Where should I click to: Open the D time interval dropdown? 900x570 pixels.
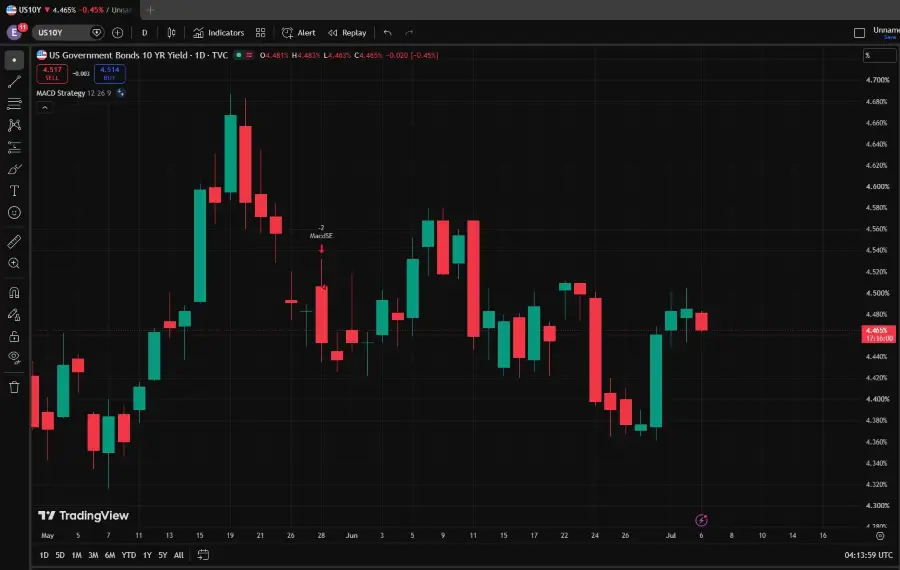(145, 33)
